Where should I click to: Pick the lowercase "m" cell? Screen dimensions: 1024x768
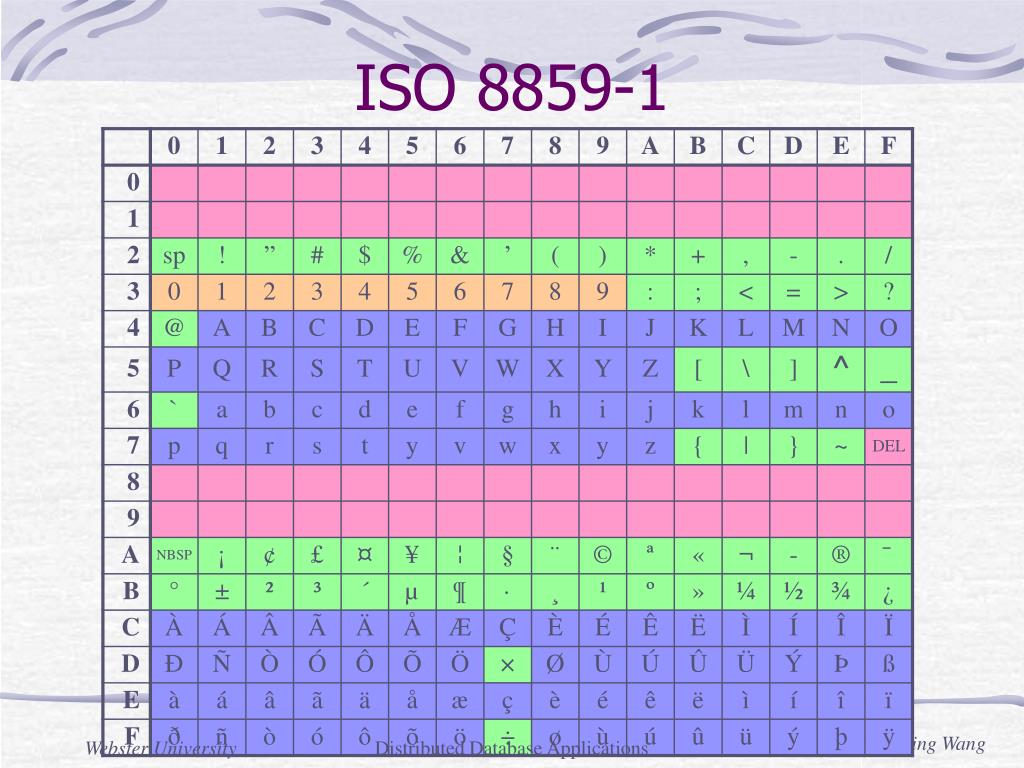tap(793, 411)
